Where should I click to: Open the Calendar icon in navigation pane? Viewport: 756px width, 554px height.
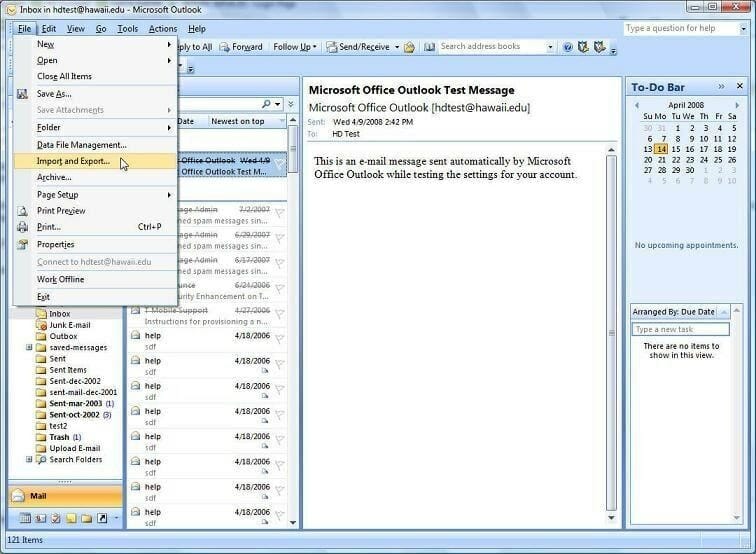[x=25, y=518]
